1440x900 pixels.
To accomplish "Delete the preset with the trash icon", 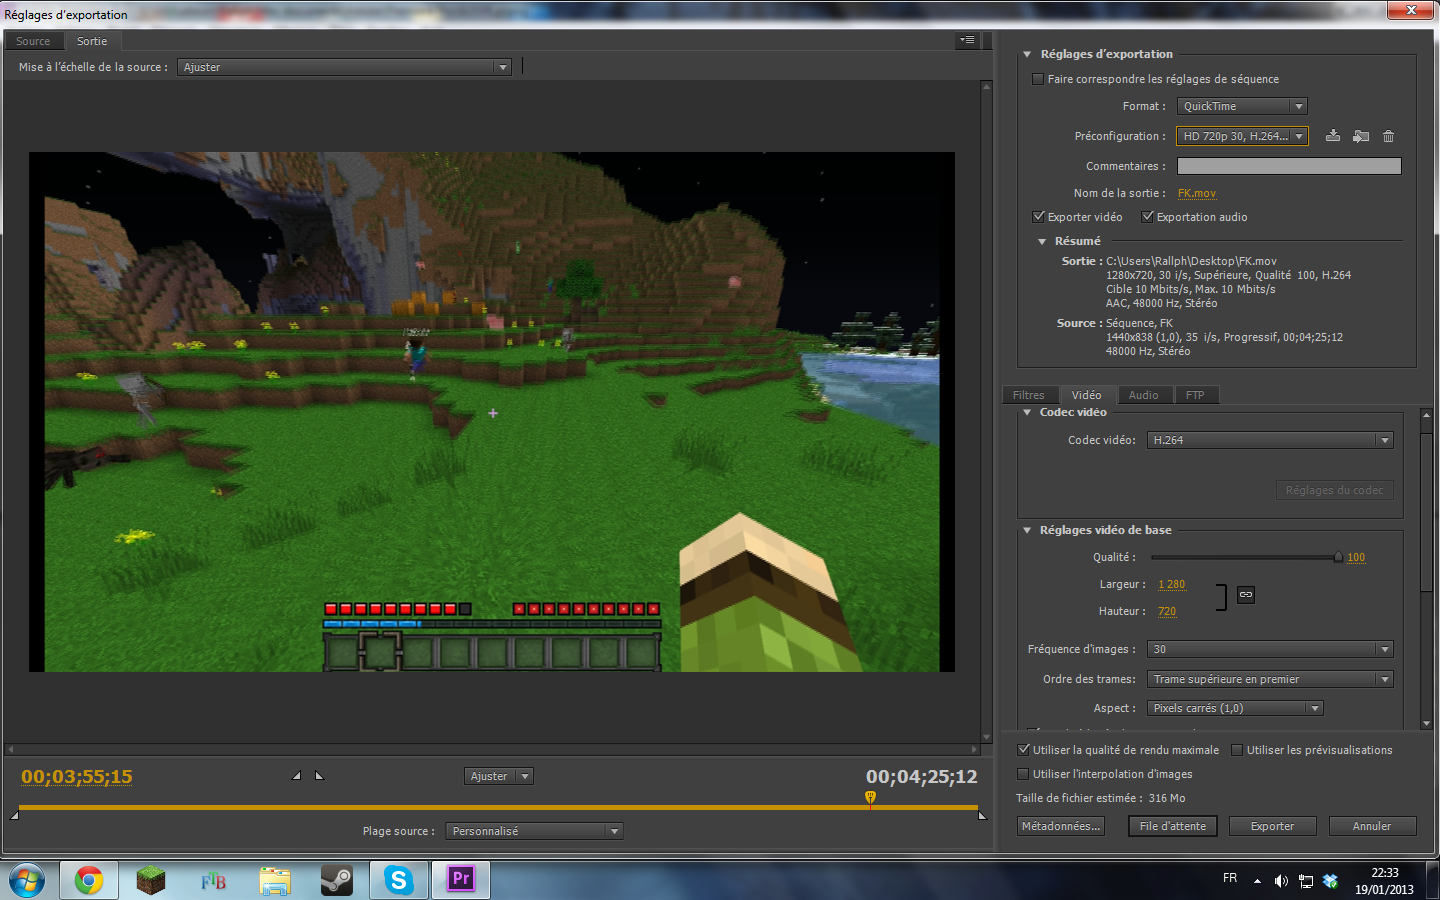I will (1388, 136).
